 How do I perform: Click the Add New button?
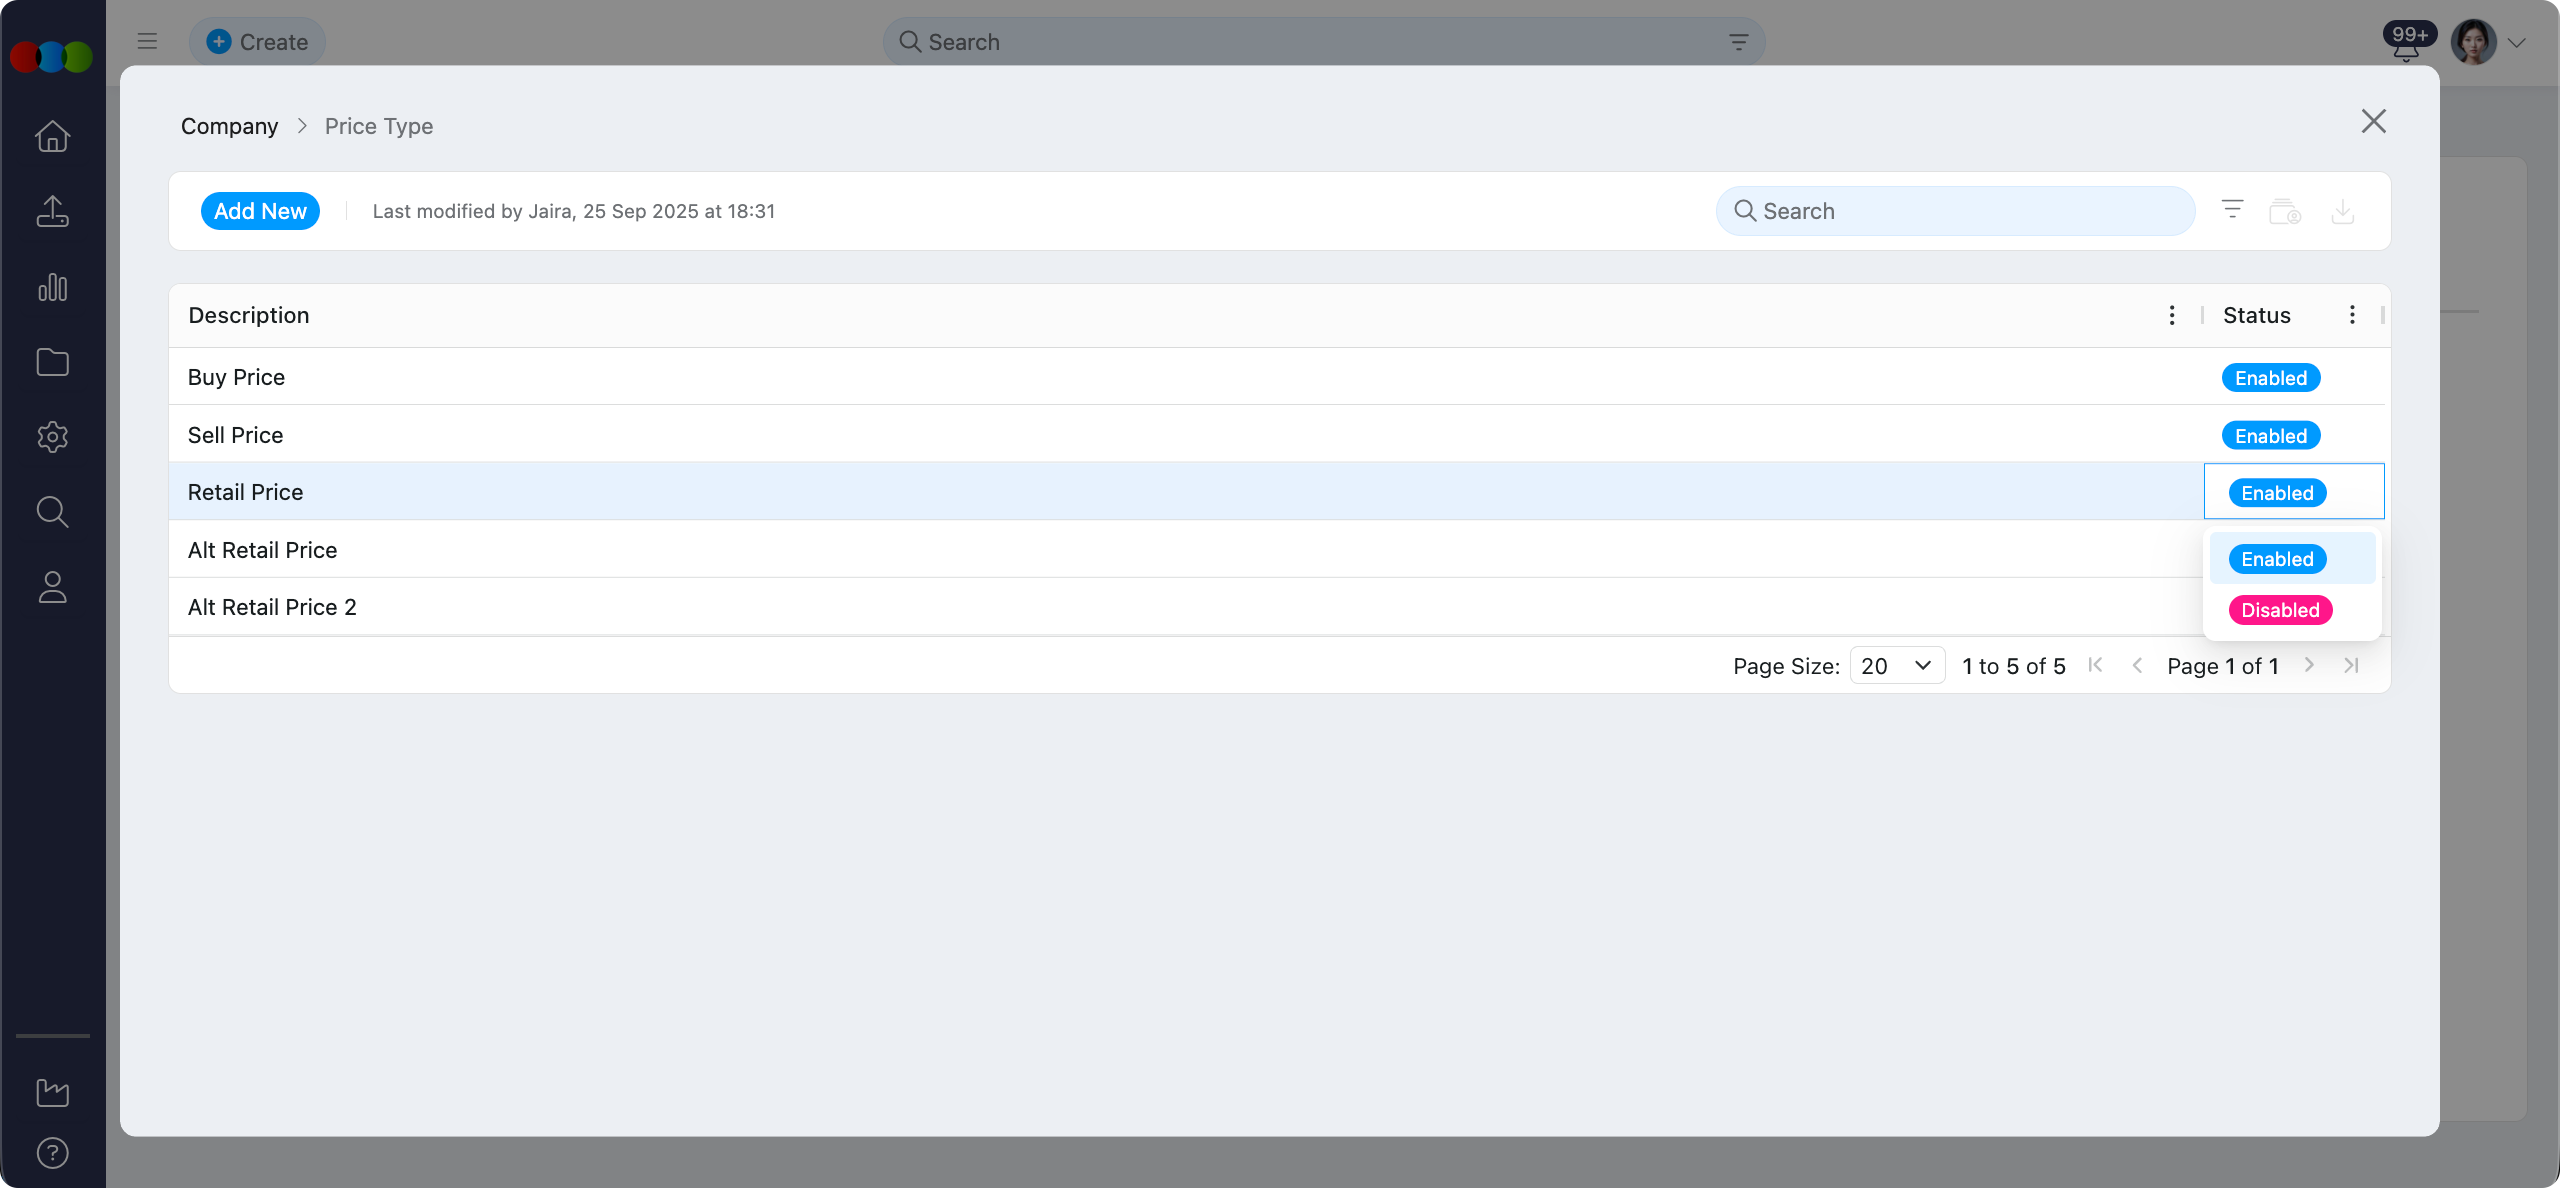point(260,211)
